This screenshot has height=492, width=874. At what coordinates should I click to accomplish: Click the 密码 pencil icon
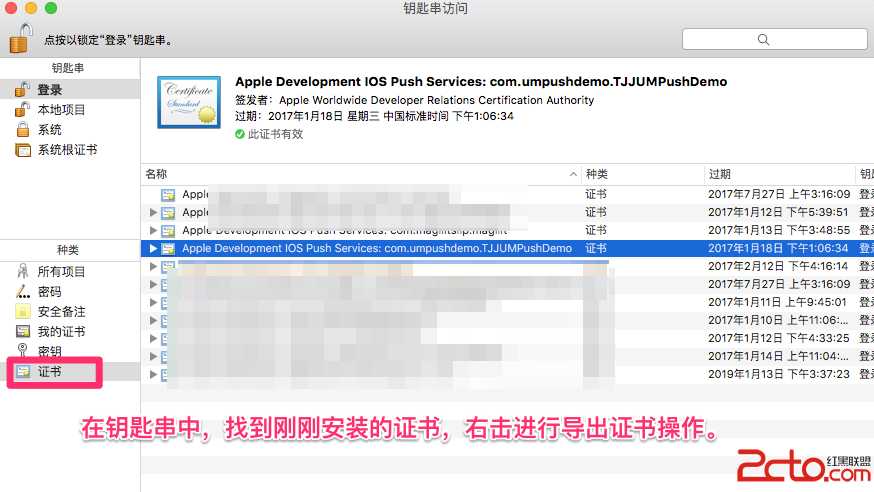click(23, 291)
